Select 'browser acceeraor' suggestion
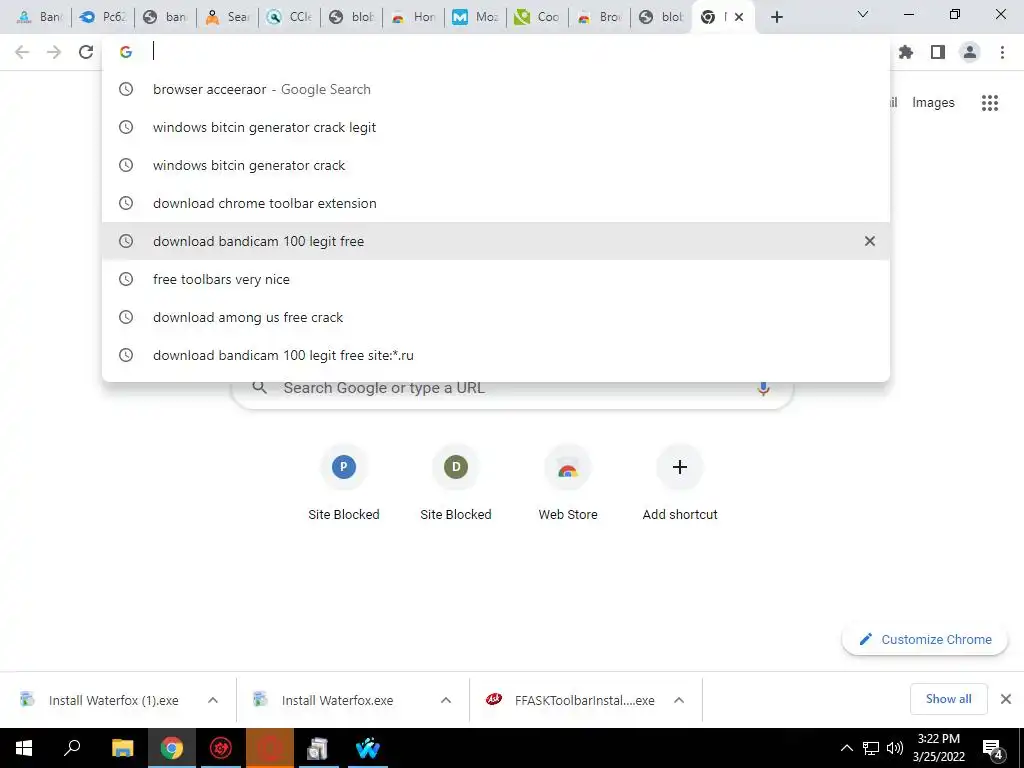Image resolution: width=1024 pixels, height=768 pixels. pyautogui.click(x=496, y=89)
